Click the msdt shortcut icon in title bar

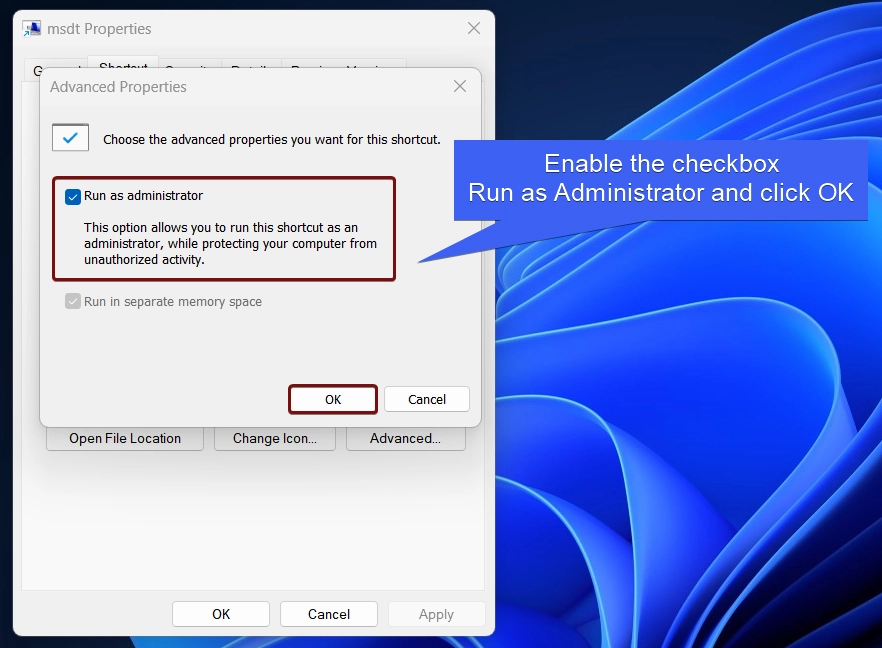[32, 29]
